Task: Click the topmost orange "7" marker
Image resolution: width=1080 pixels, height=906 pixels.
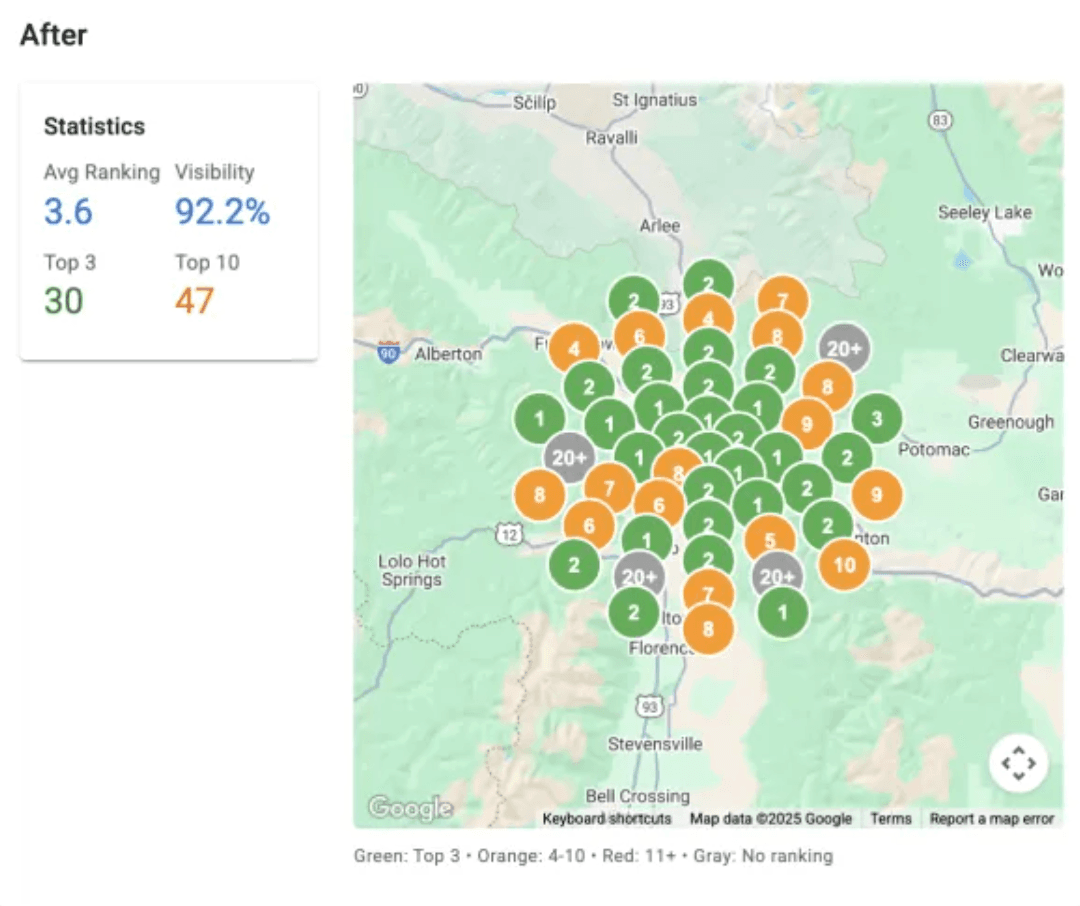Action: 782,300
